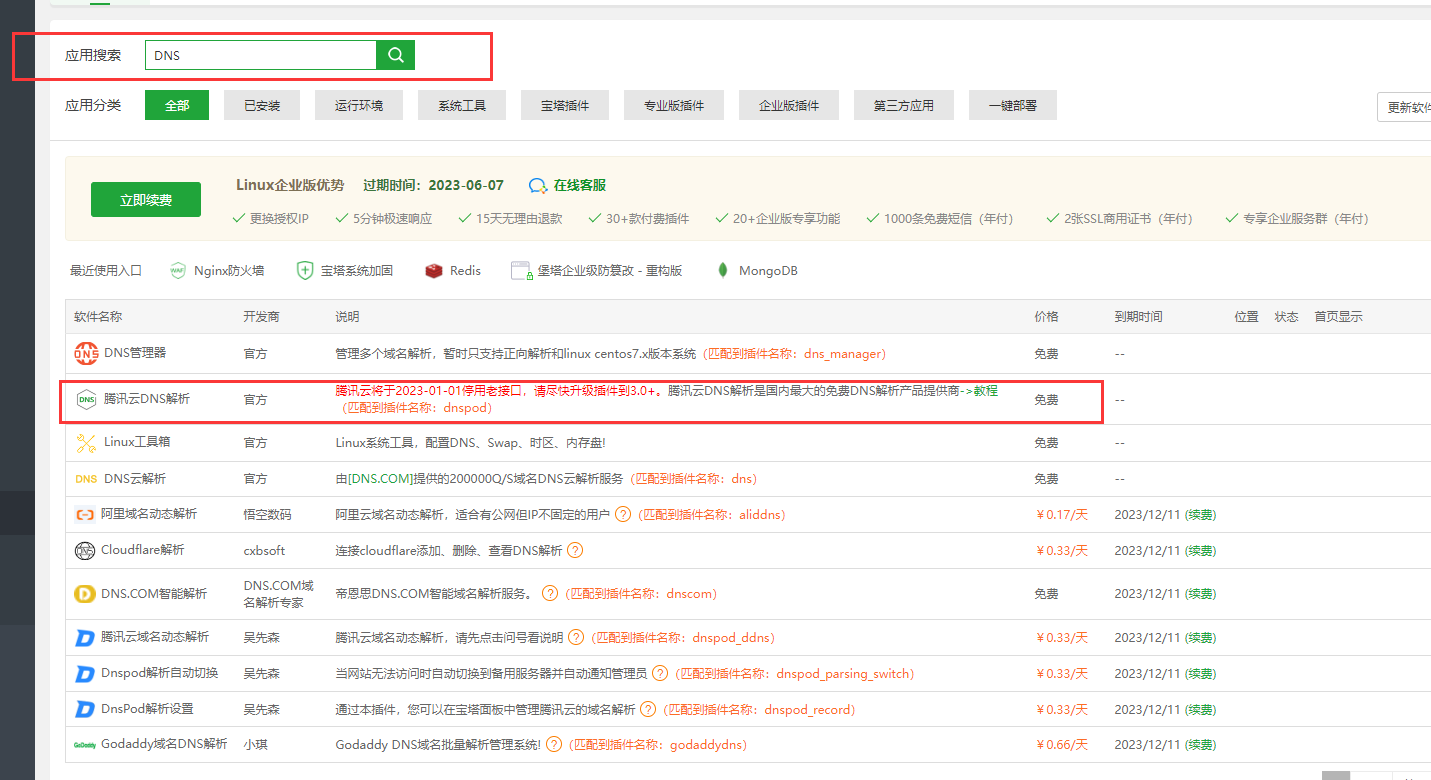This screenshot has width=1431, height=780.
Task: Click the 价格 column header
Action: pyautogui.click(x=1046, y=317)
